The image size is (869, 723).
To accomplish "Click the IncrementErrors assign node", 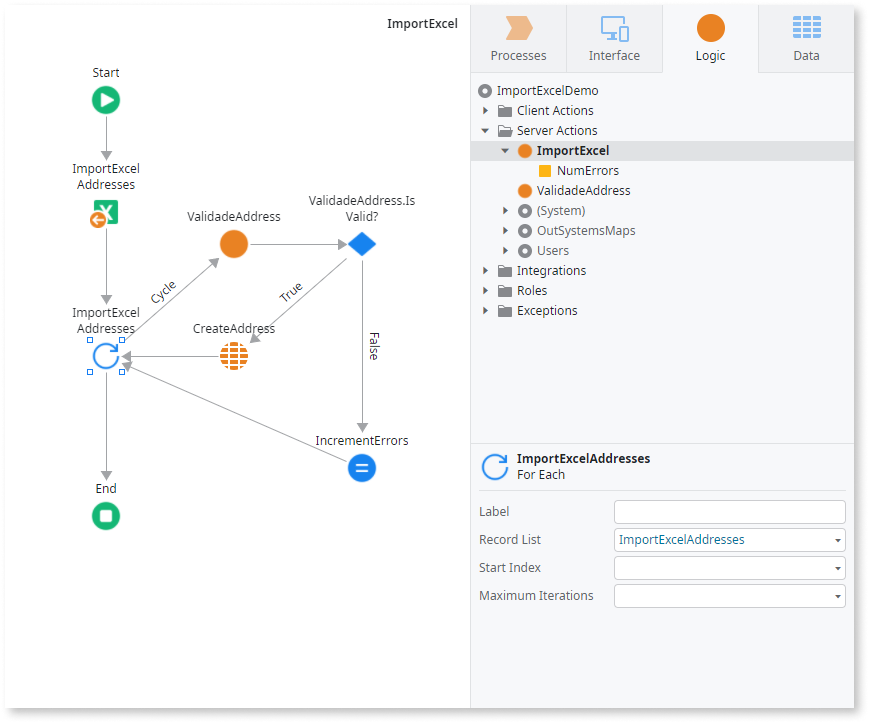I will point(362,467).
